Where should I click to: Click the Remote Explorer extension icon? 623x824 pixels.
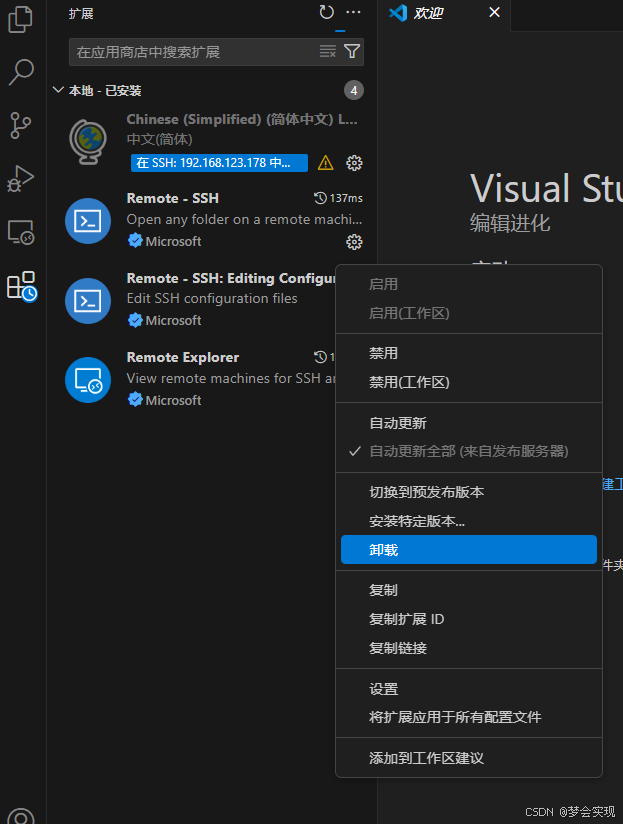pos(88,380)
